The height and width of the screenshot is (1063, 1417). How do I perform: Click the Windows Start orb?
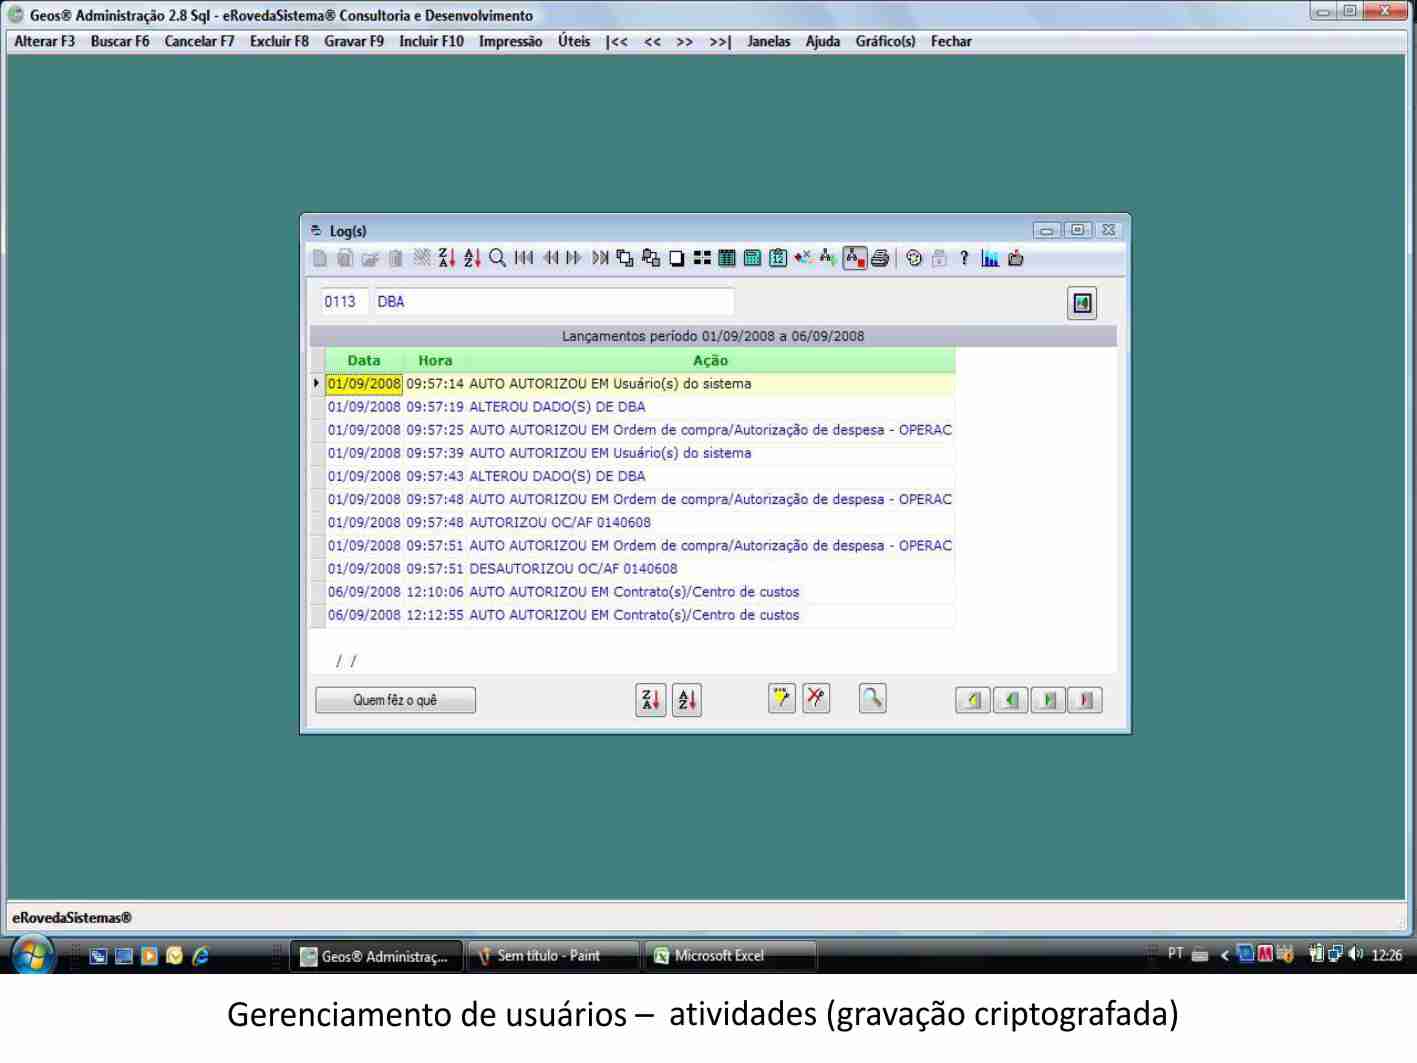point(32,955)
